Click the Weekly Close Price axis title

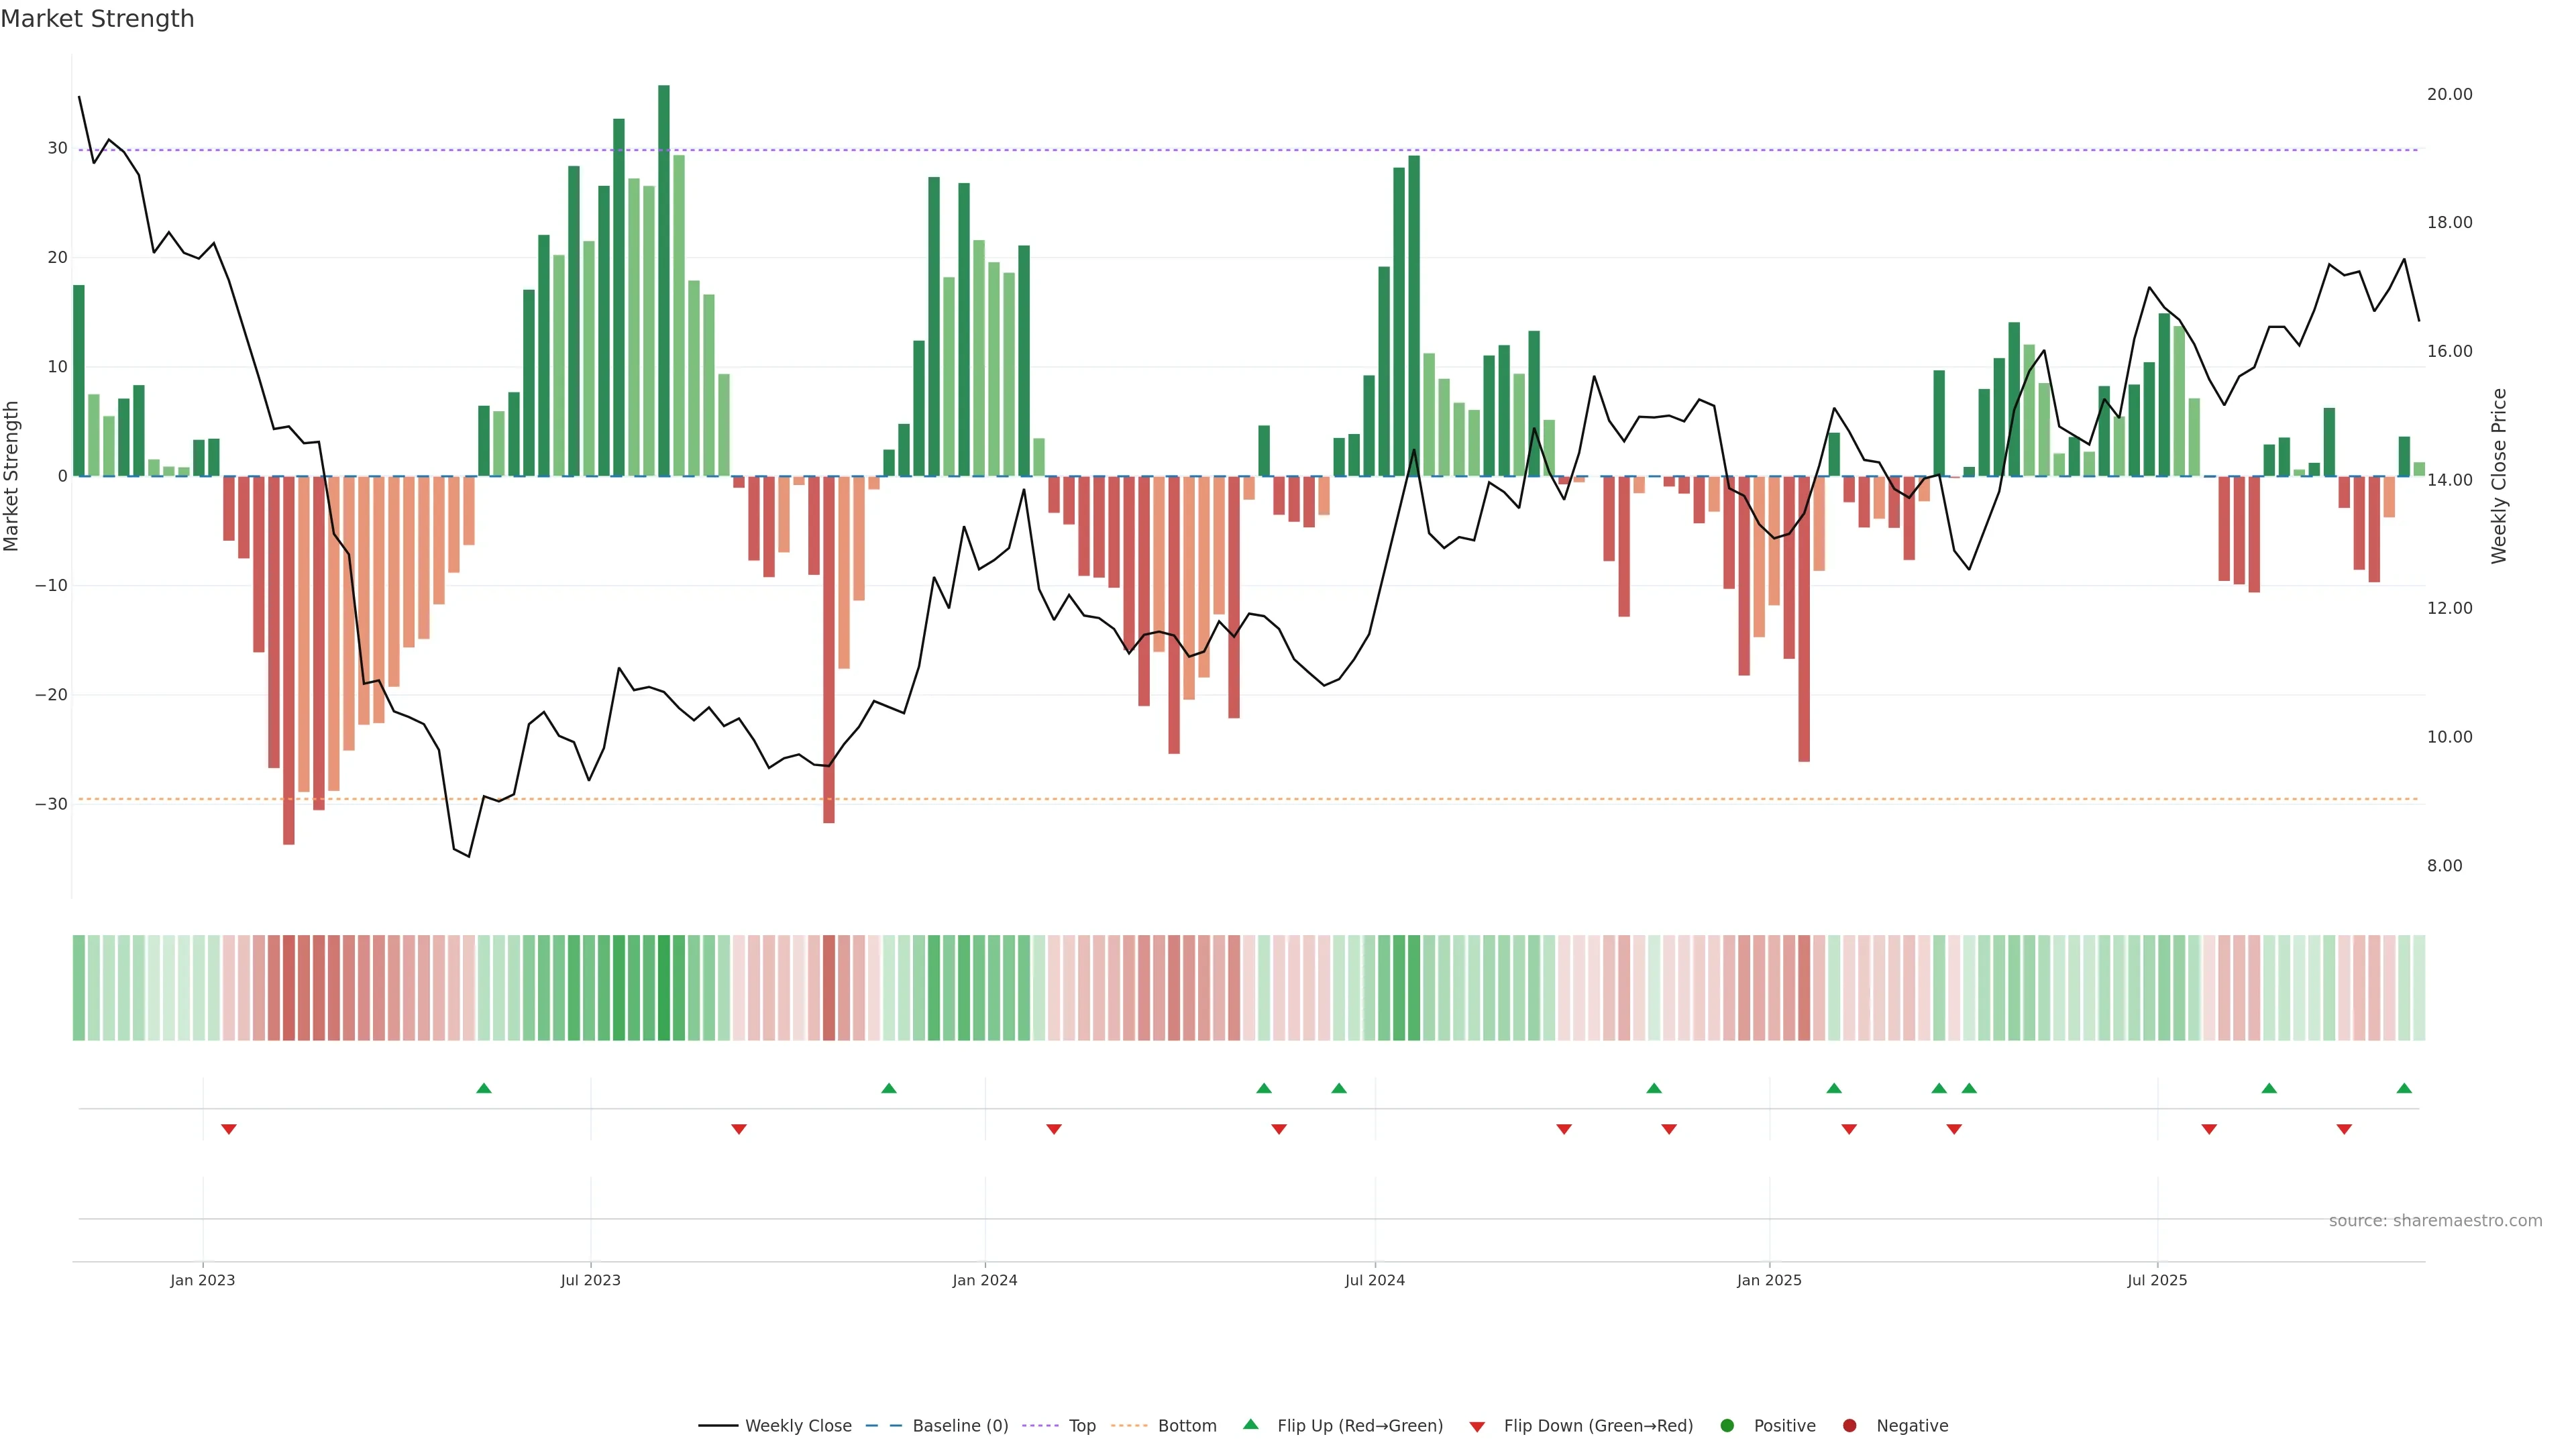(2499, 476)
